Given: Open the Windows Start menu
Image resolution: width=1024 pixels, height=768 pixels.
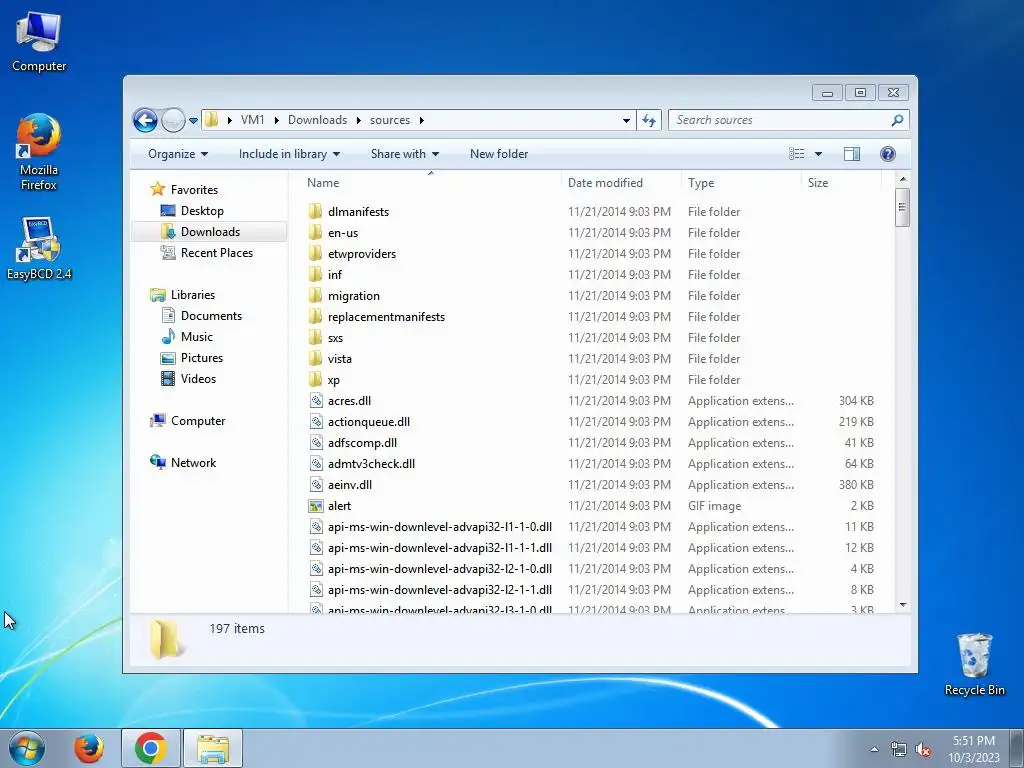Looking at the screenshot, I should (x=27, y=748).
